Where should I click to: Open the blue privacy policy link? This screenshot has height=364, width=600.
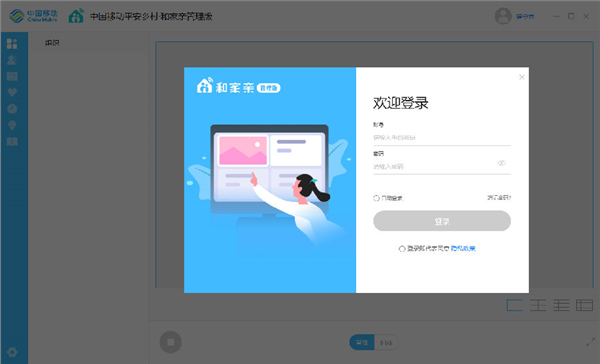coord(463,248)
